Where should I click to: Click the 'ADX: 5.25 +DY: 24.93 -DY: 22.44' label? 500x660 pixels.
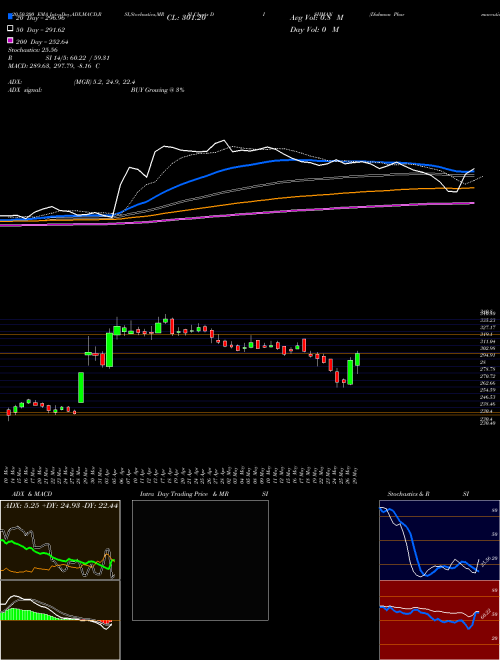(61, 506)
